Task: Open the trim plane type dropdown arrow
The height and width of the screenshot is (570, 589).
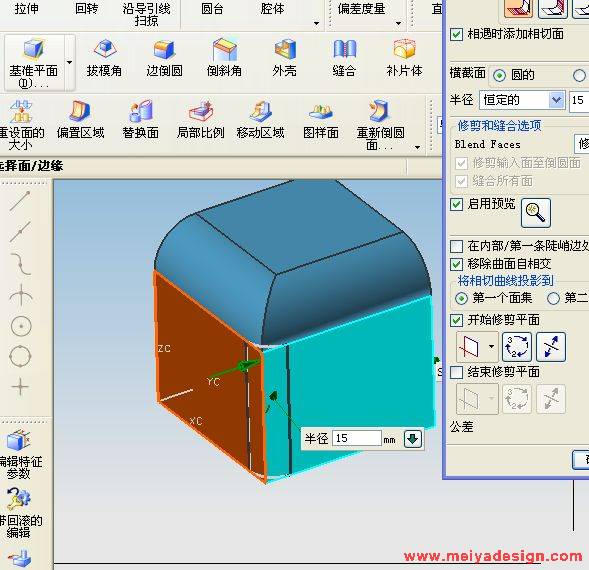Action: click(491, 346)
